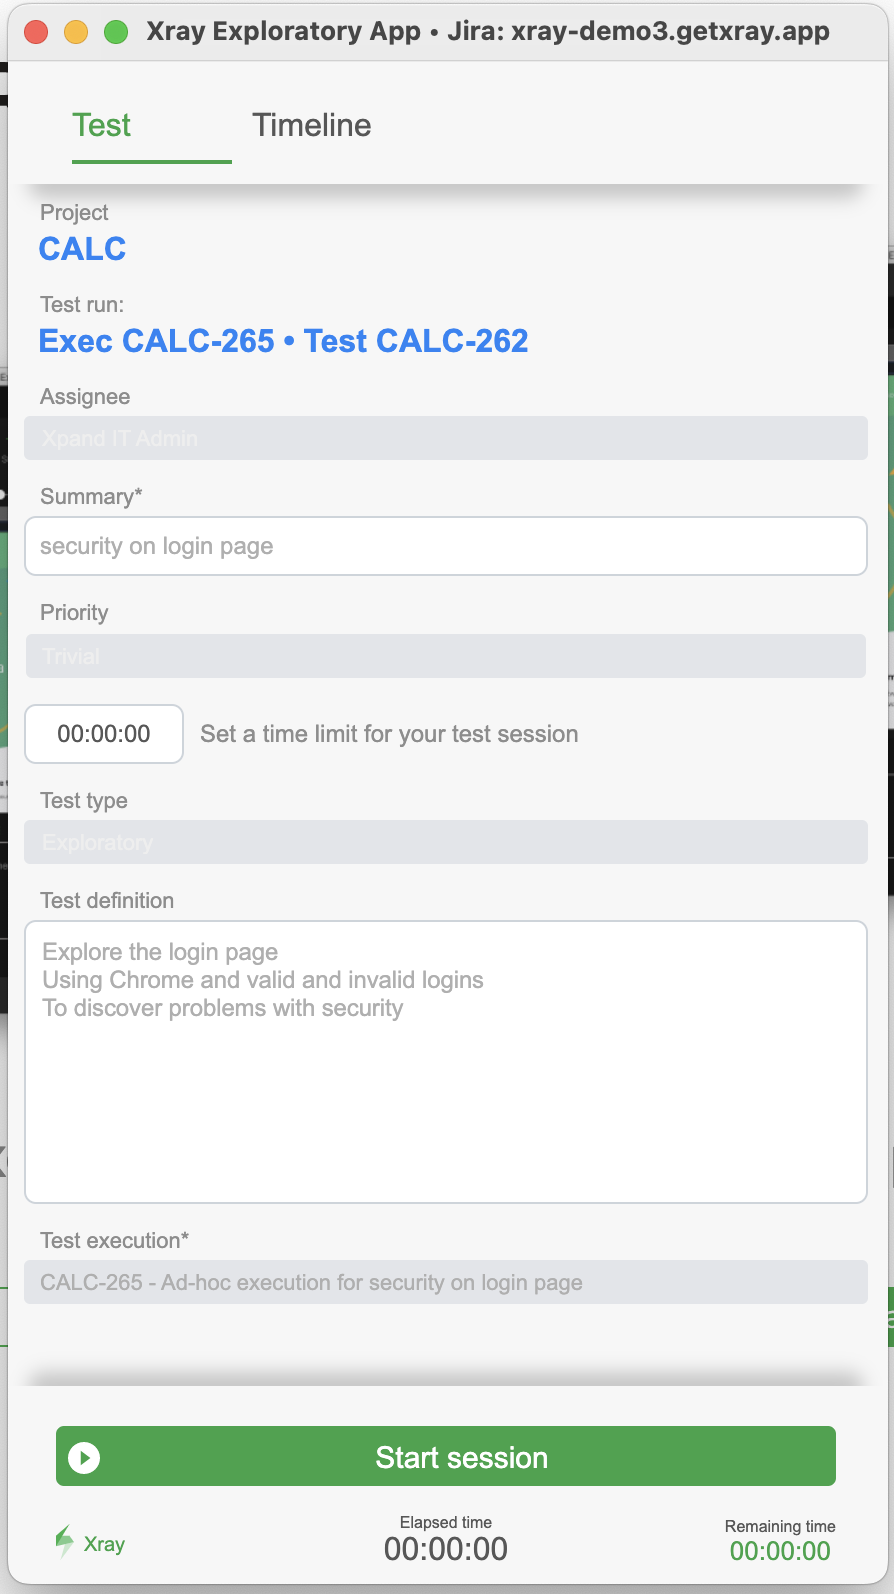This screenshot has width=894, height=1594.
Task: Start session with the green button
Action: tap(446, 1456)
